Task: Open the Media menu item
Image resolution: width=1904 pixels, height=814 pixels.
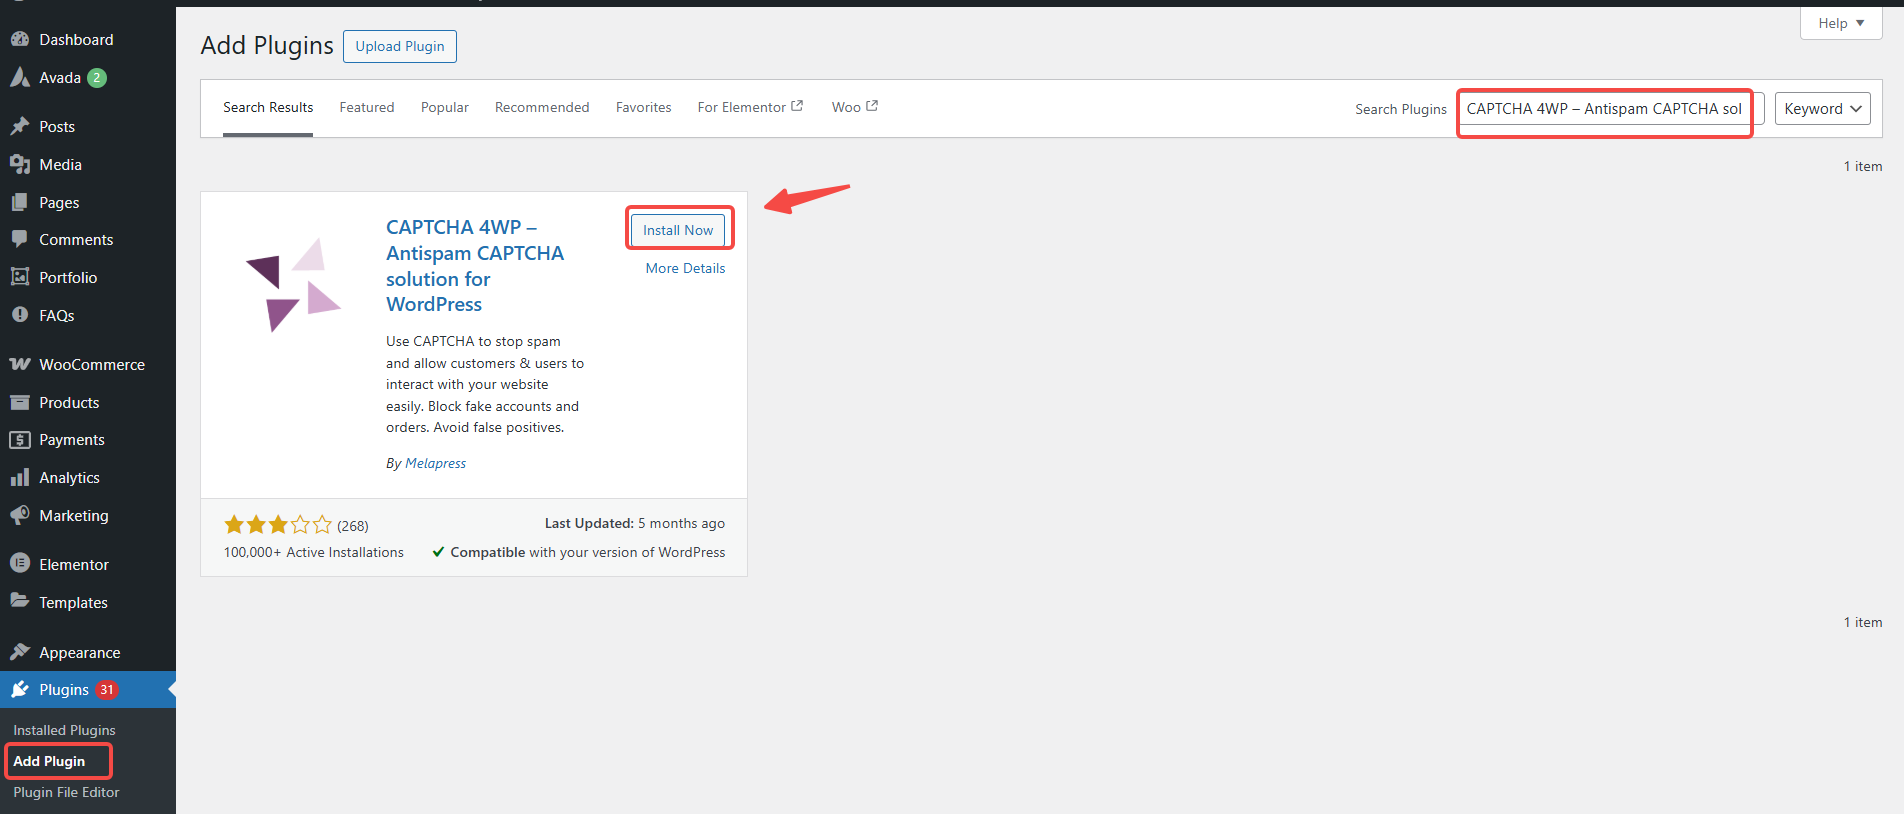Action: click(88, 164)
